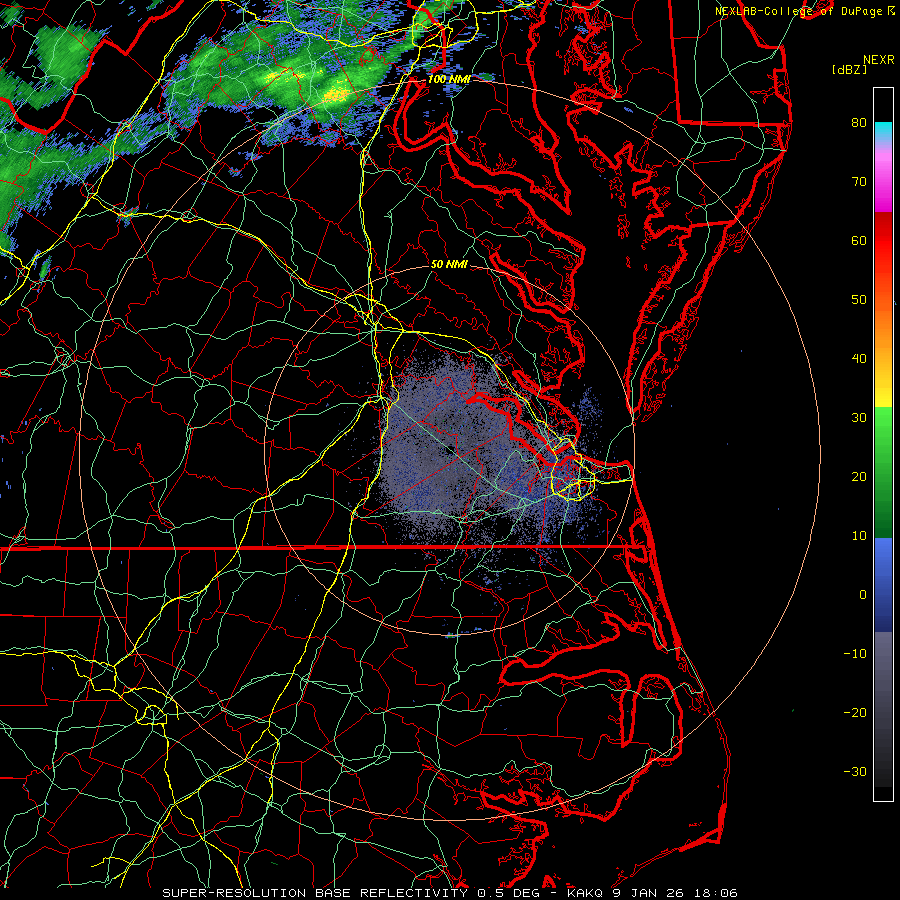
Task: Click the 30 dBZ scale value
Action: point(859,417)
